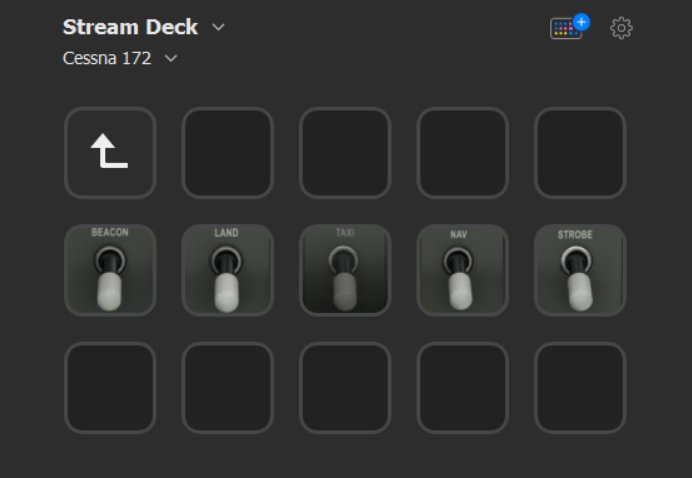Select the empty key below STROBE switch

(580, 388)
